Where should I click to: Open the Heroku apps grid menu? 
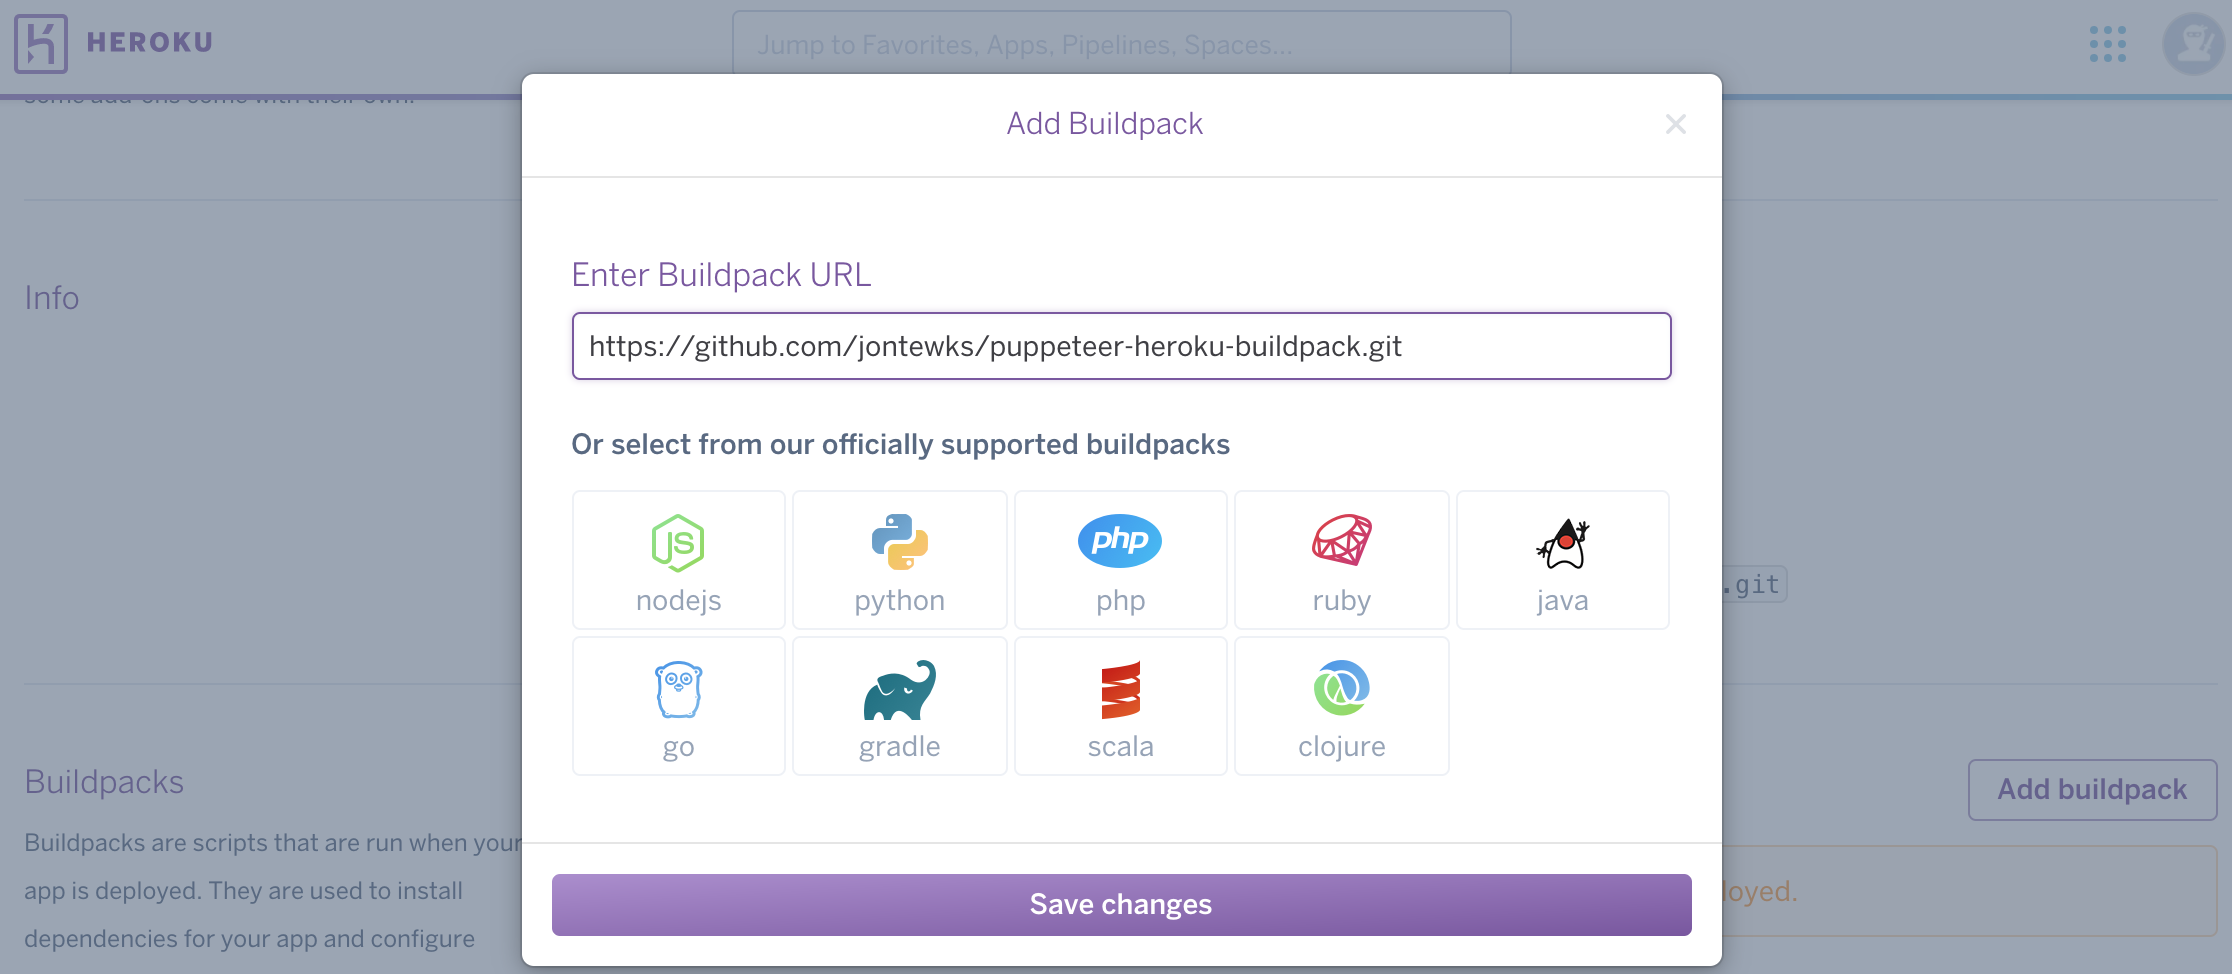(x=2108, y=44)
